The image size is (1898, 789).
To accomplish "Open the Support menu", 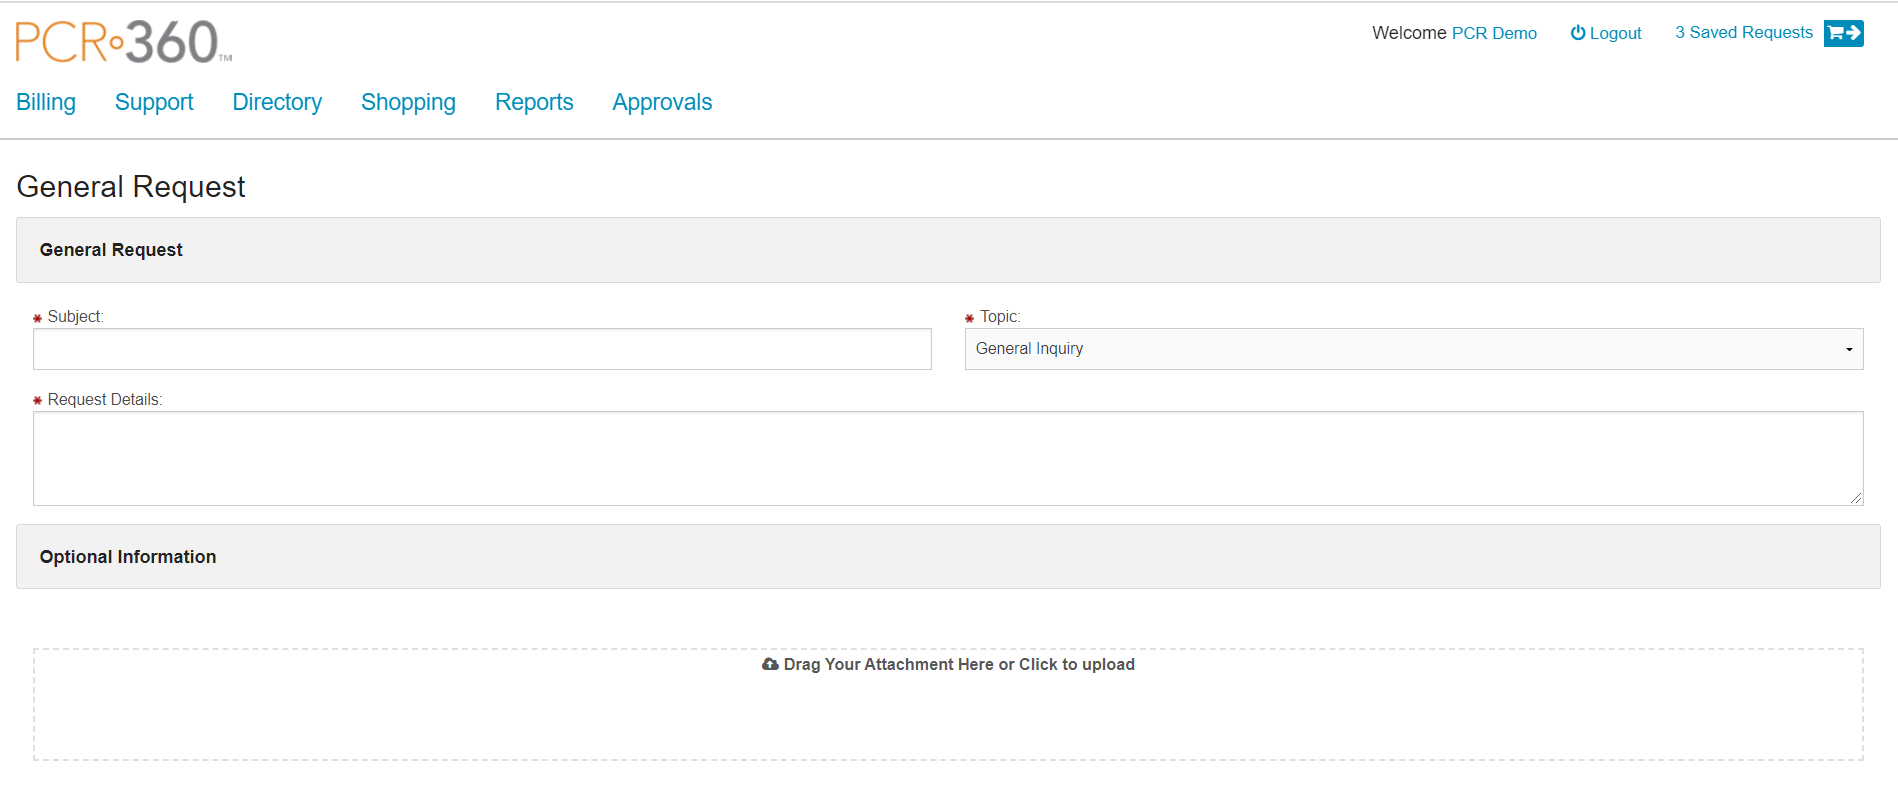I will pos(154,102).
